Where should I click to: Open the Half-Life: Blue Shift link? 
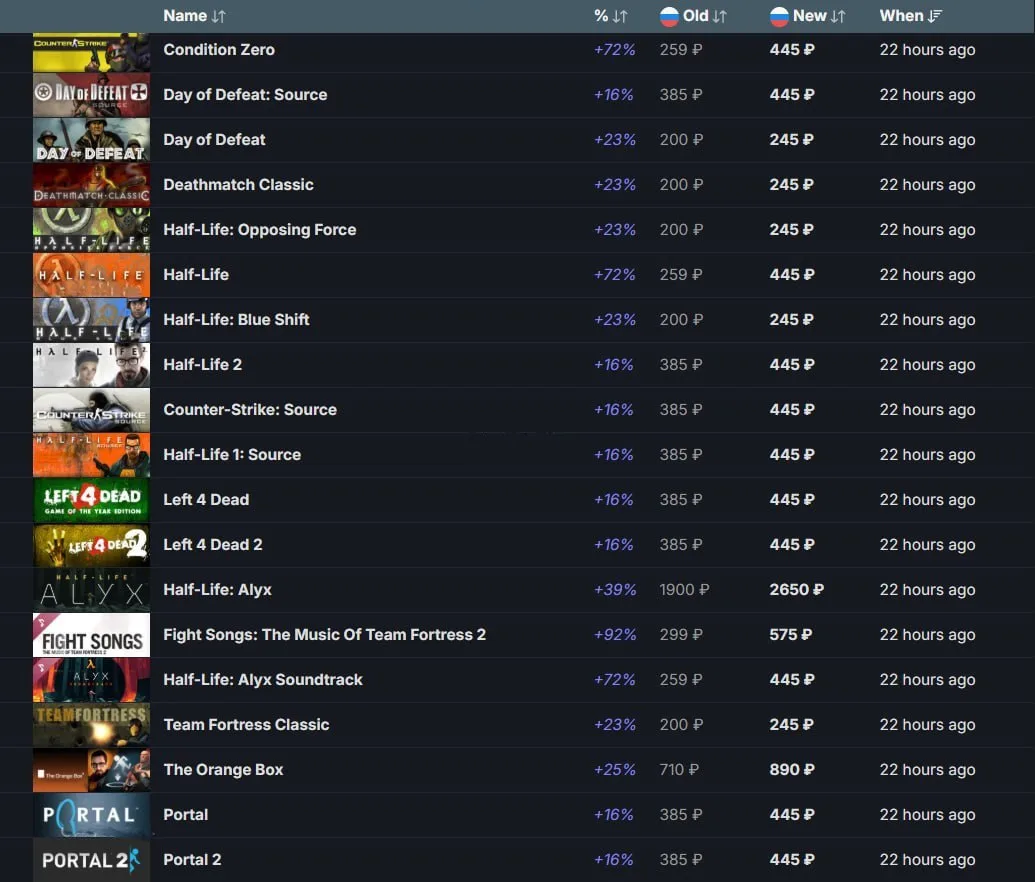click(236, 320)
